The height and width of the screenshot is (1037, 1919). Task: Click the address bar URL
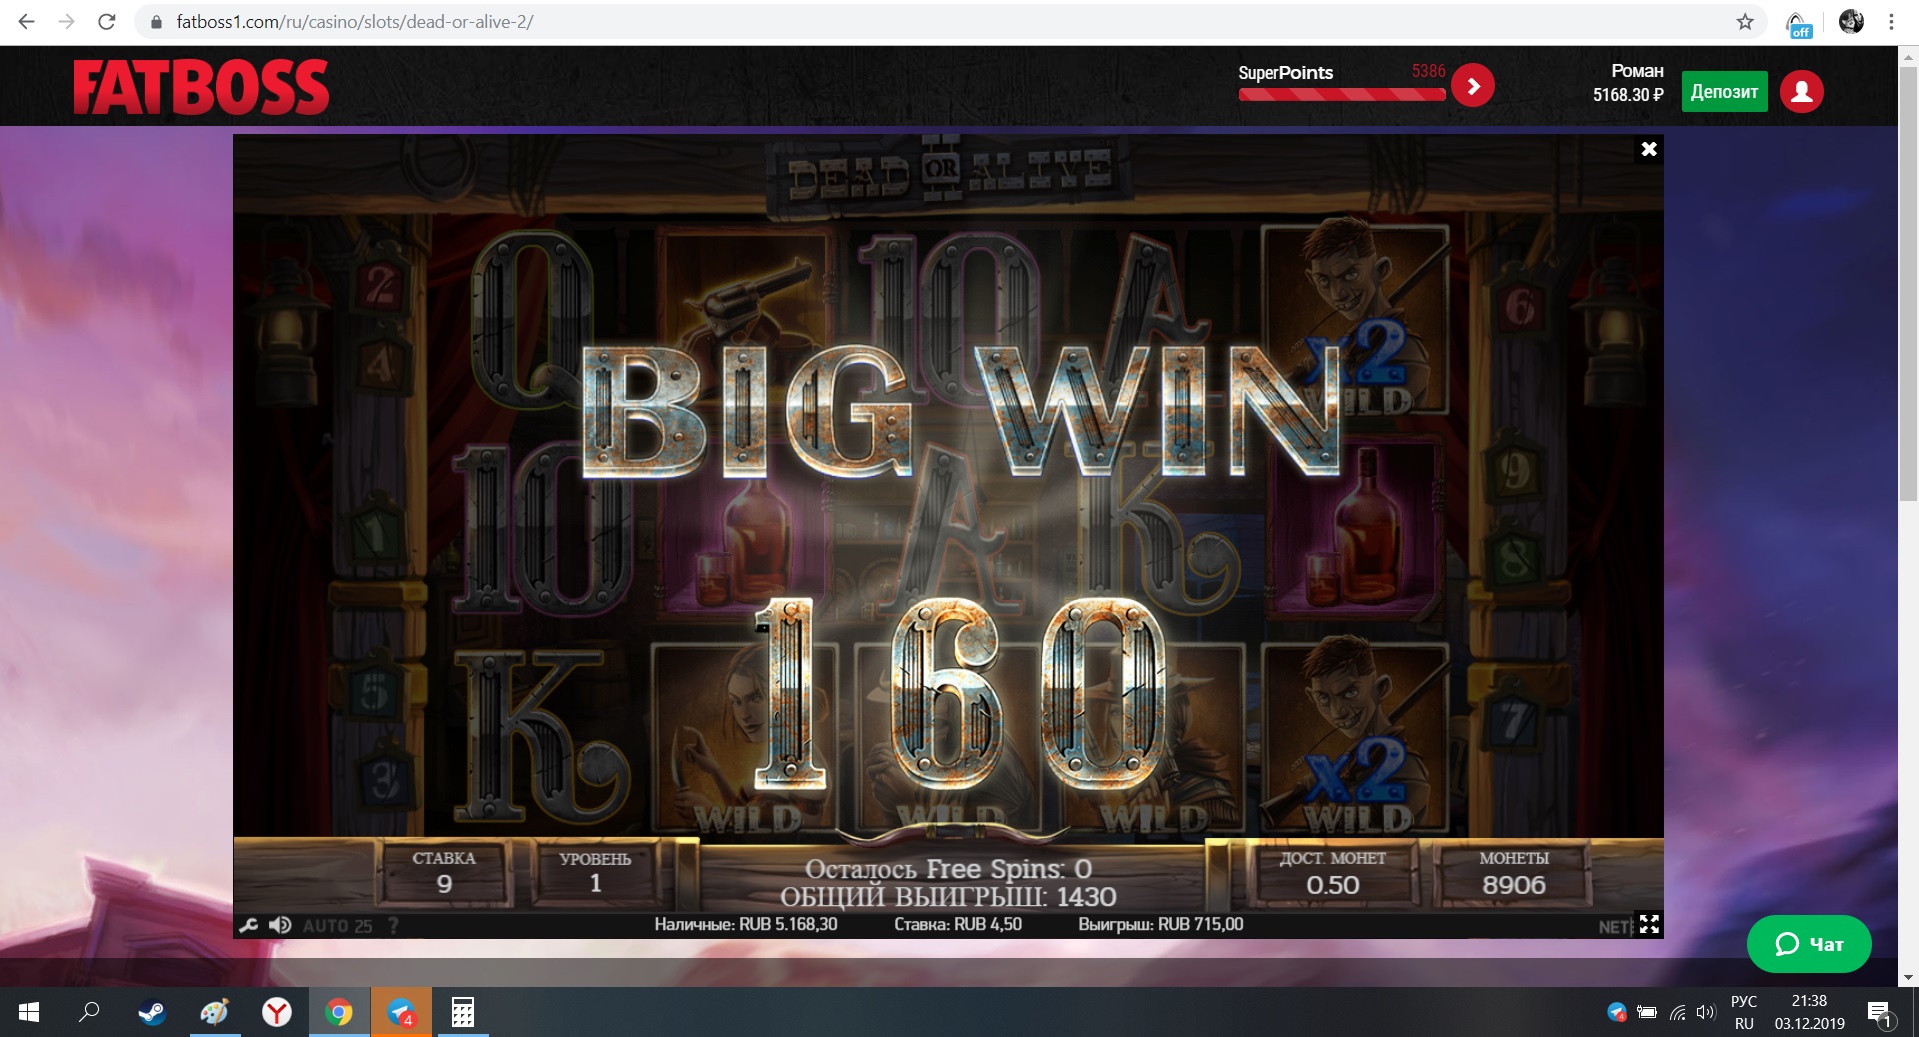tap(355, 22)
